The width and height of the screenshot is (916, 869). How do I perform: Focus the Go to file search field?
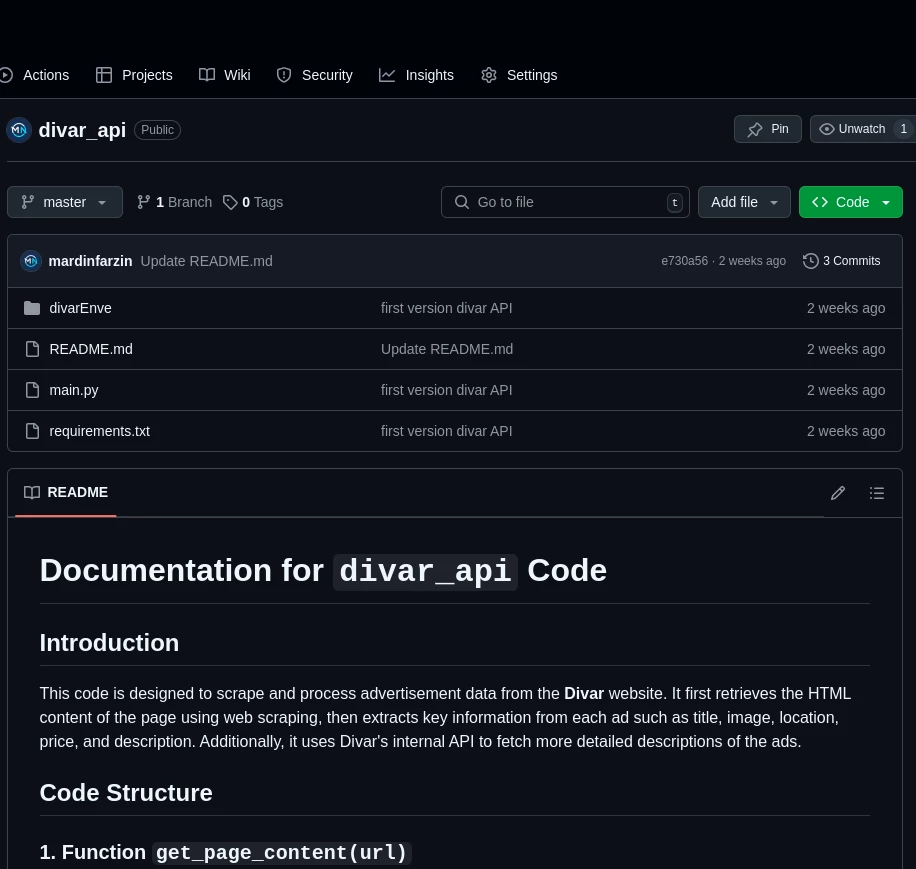(x=565, y=202)
